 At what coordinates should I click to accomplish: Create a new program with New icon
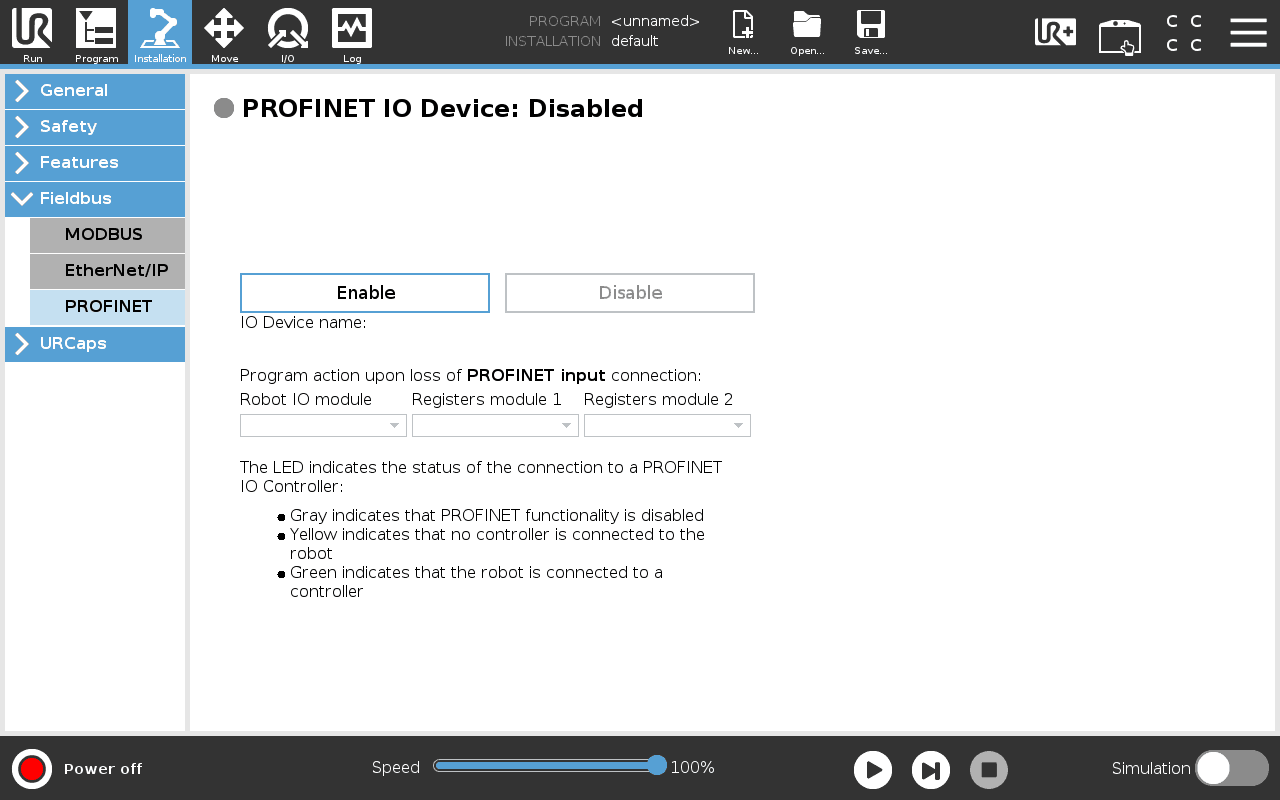[743, 33]
